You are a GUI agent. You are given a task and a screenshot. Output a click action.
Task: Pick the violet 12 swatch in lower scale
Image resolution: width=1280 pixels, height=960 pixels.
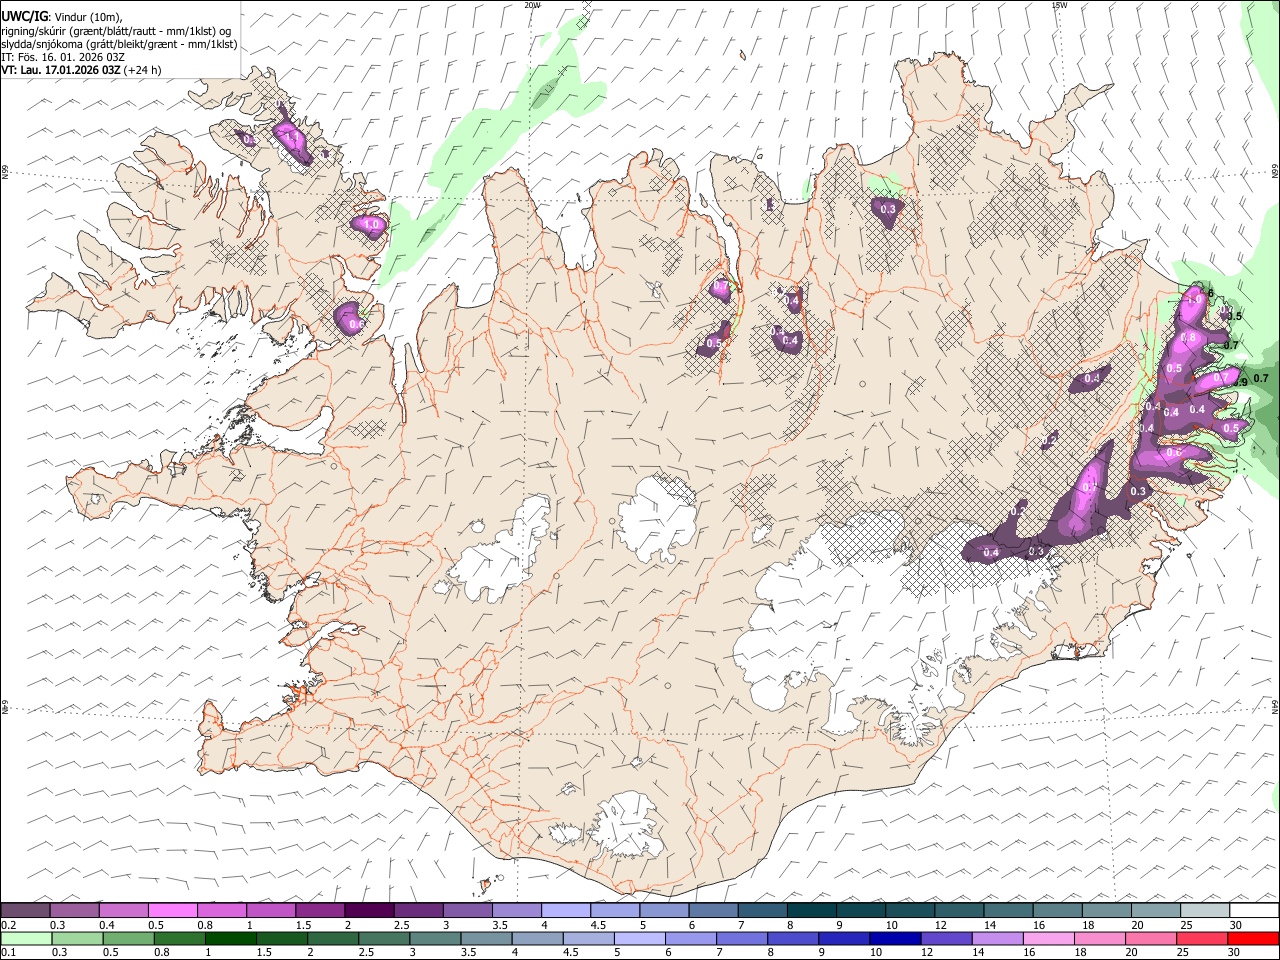tap(946, 938)
